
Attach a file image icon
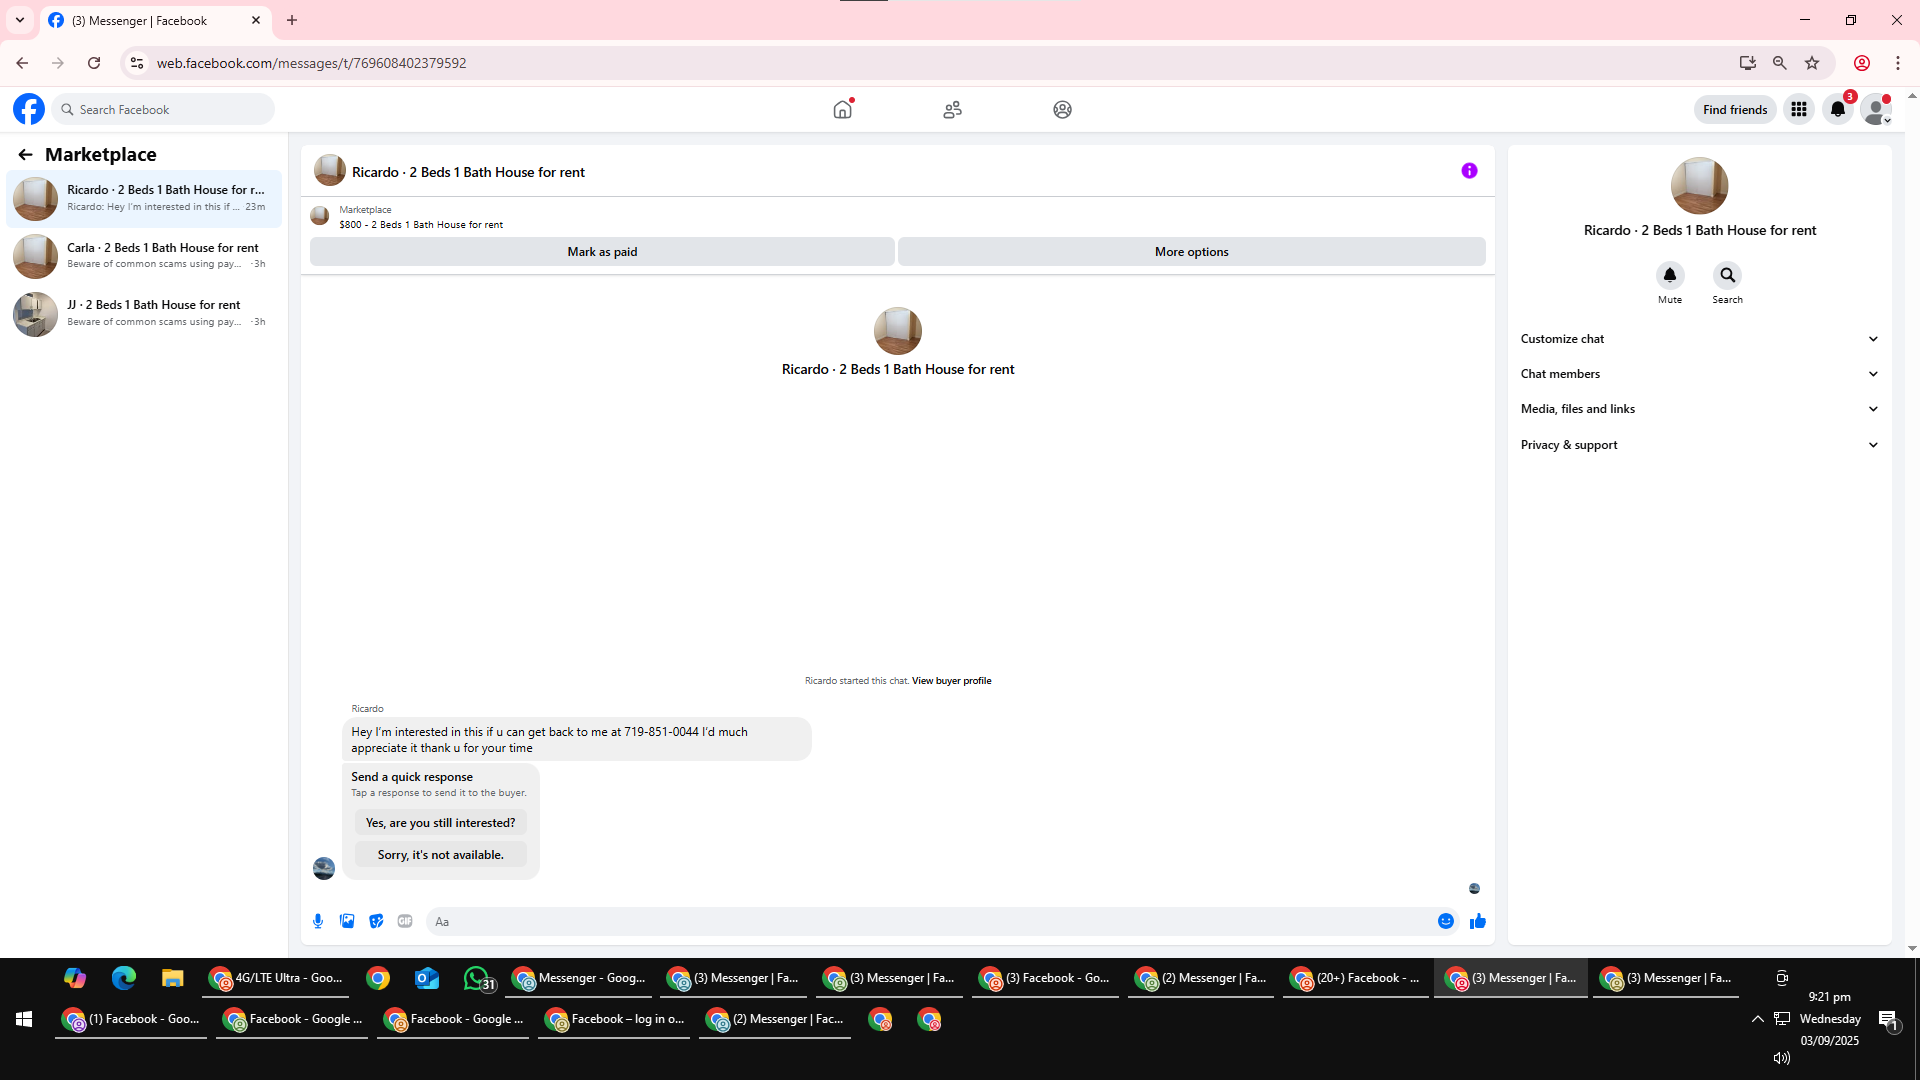pyautogui.click(x=347, y=921)
